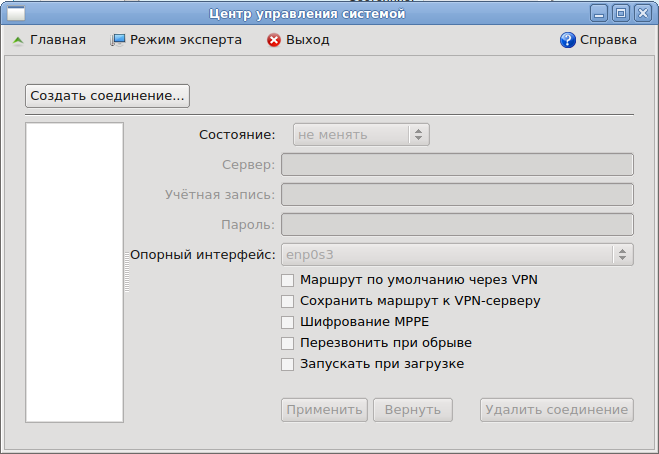This screenshot has width=659, height=454.
Task: Toggle Сохранить маршрут к VPN-серверу checkbox
Action: coord(287,301)
